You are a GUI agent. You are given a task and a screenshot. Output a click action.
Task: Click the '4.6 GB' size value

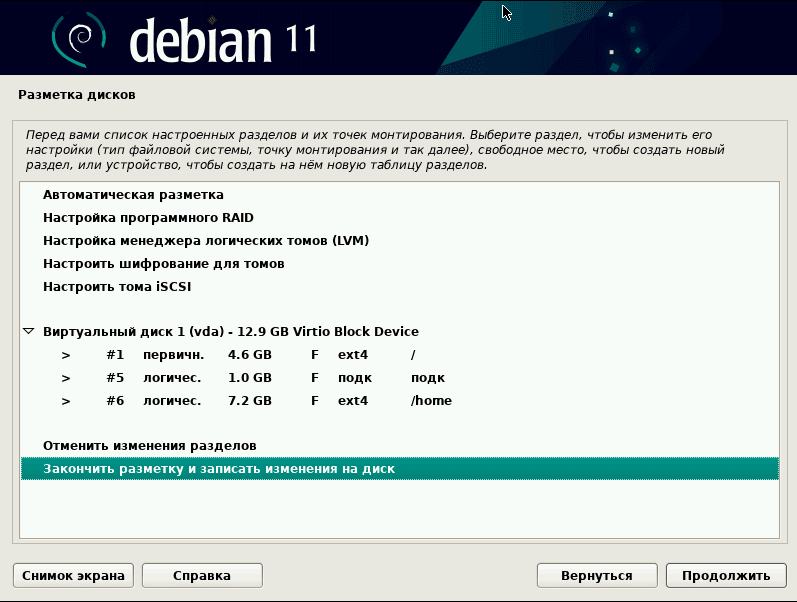pyautogui.click(x=250, y=354)
